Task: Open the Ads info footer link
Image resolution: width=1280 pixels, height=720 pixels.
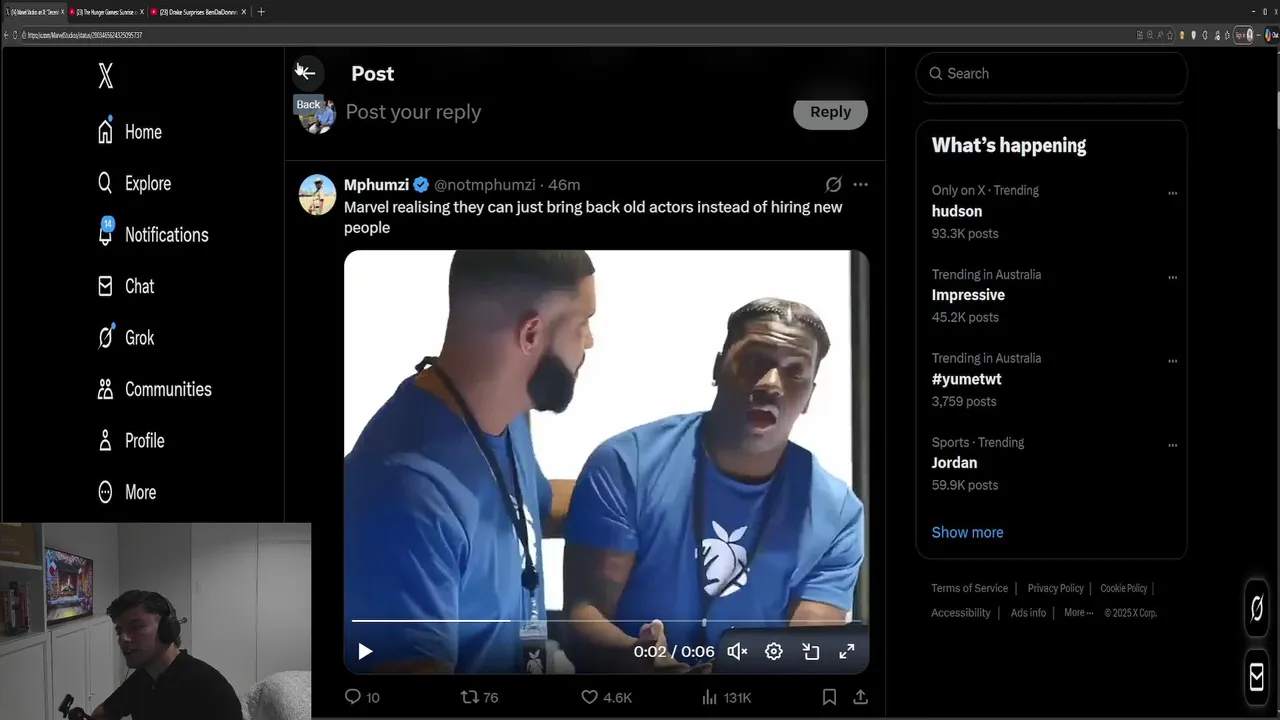Action: point(1028,613)
